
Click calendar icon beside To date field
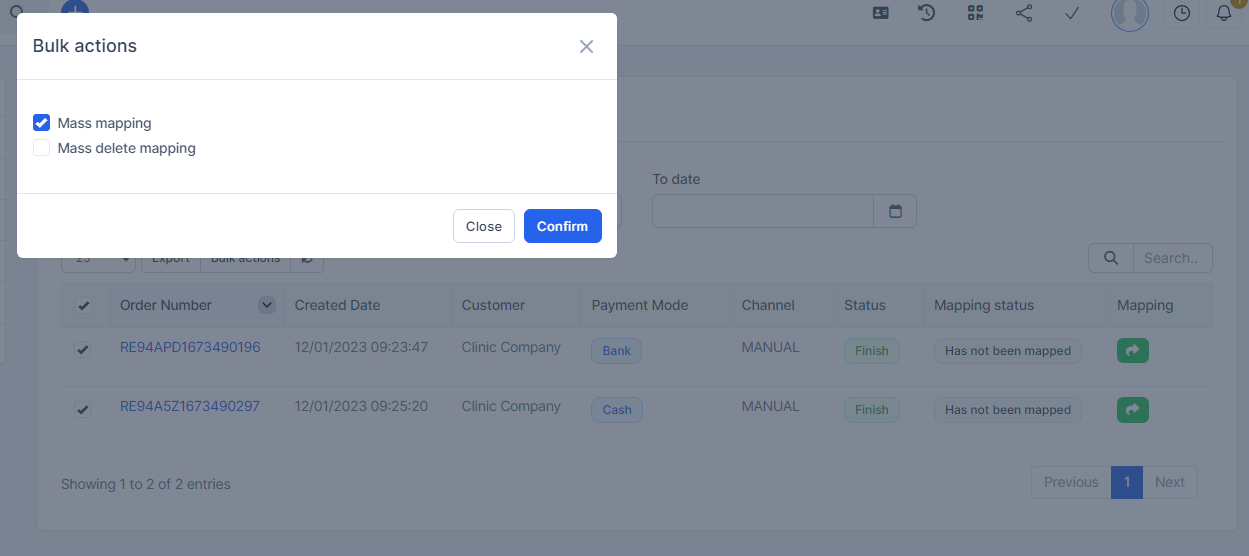click(895, 211)
